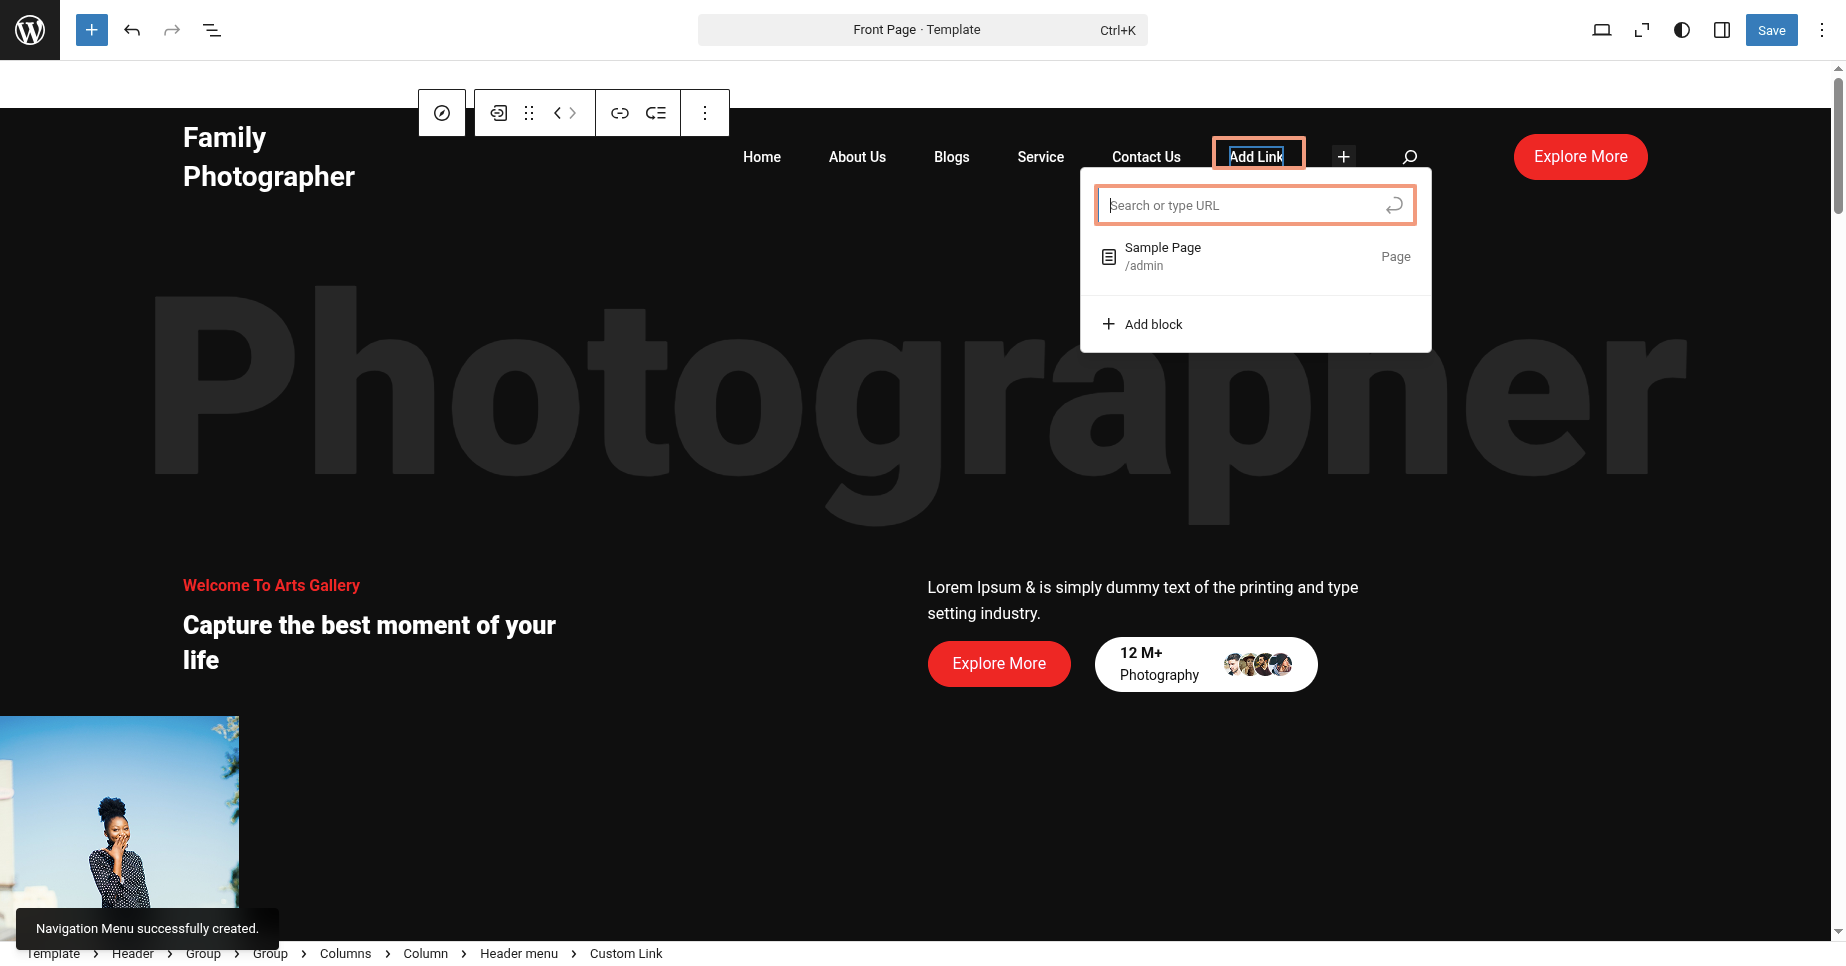Select the 12 M+ Photography badge

coord(1206,664)
